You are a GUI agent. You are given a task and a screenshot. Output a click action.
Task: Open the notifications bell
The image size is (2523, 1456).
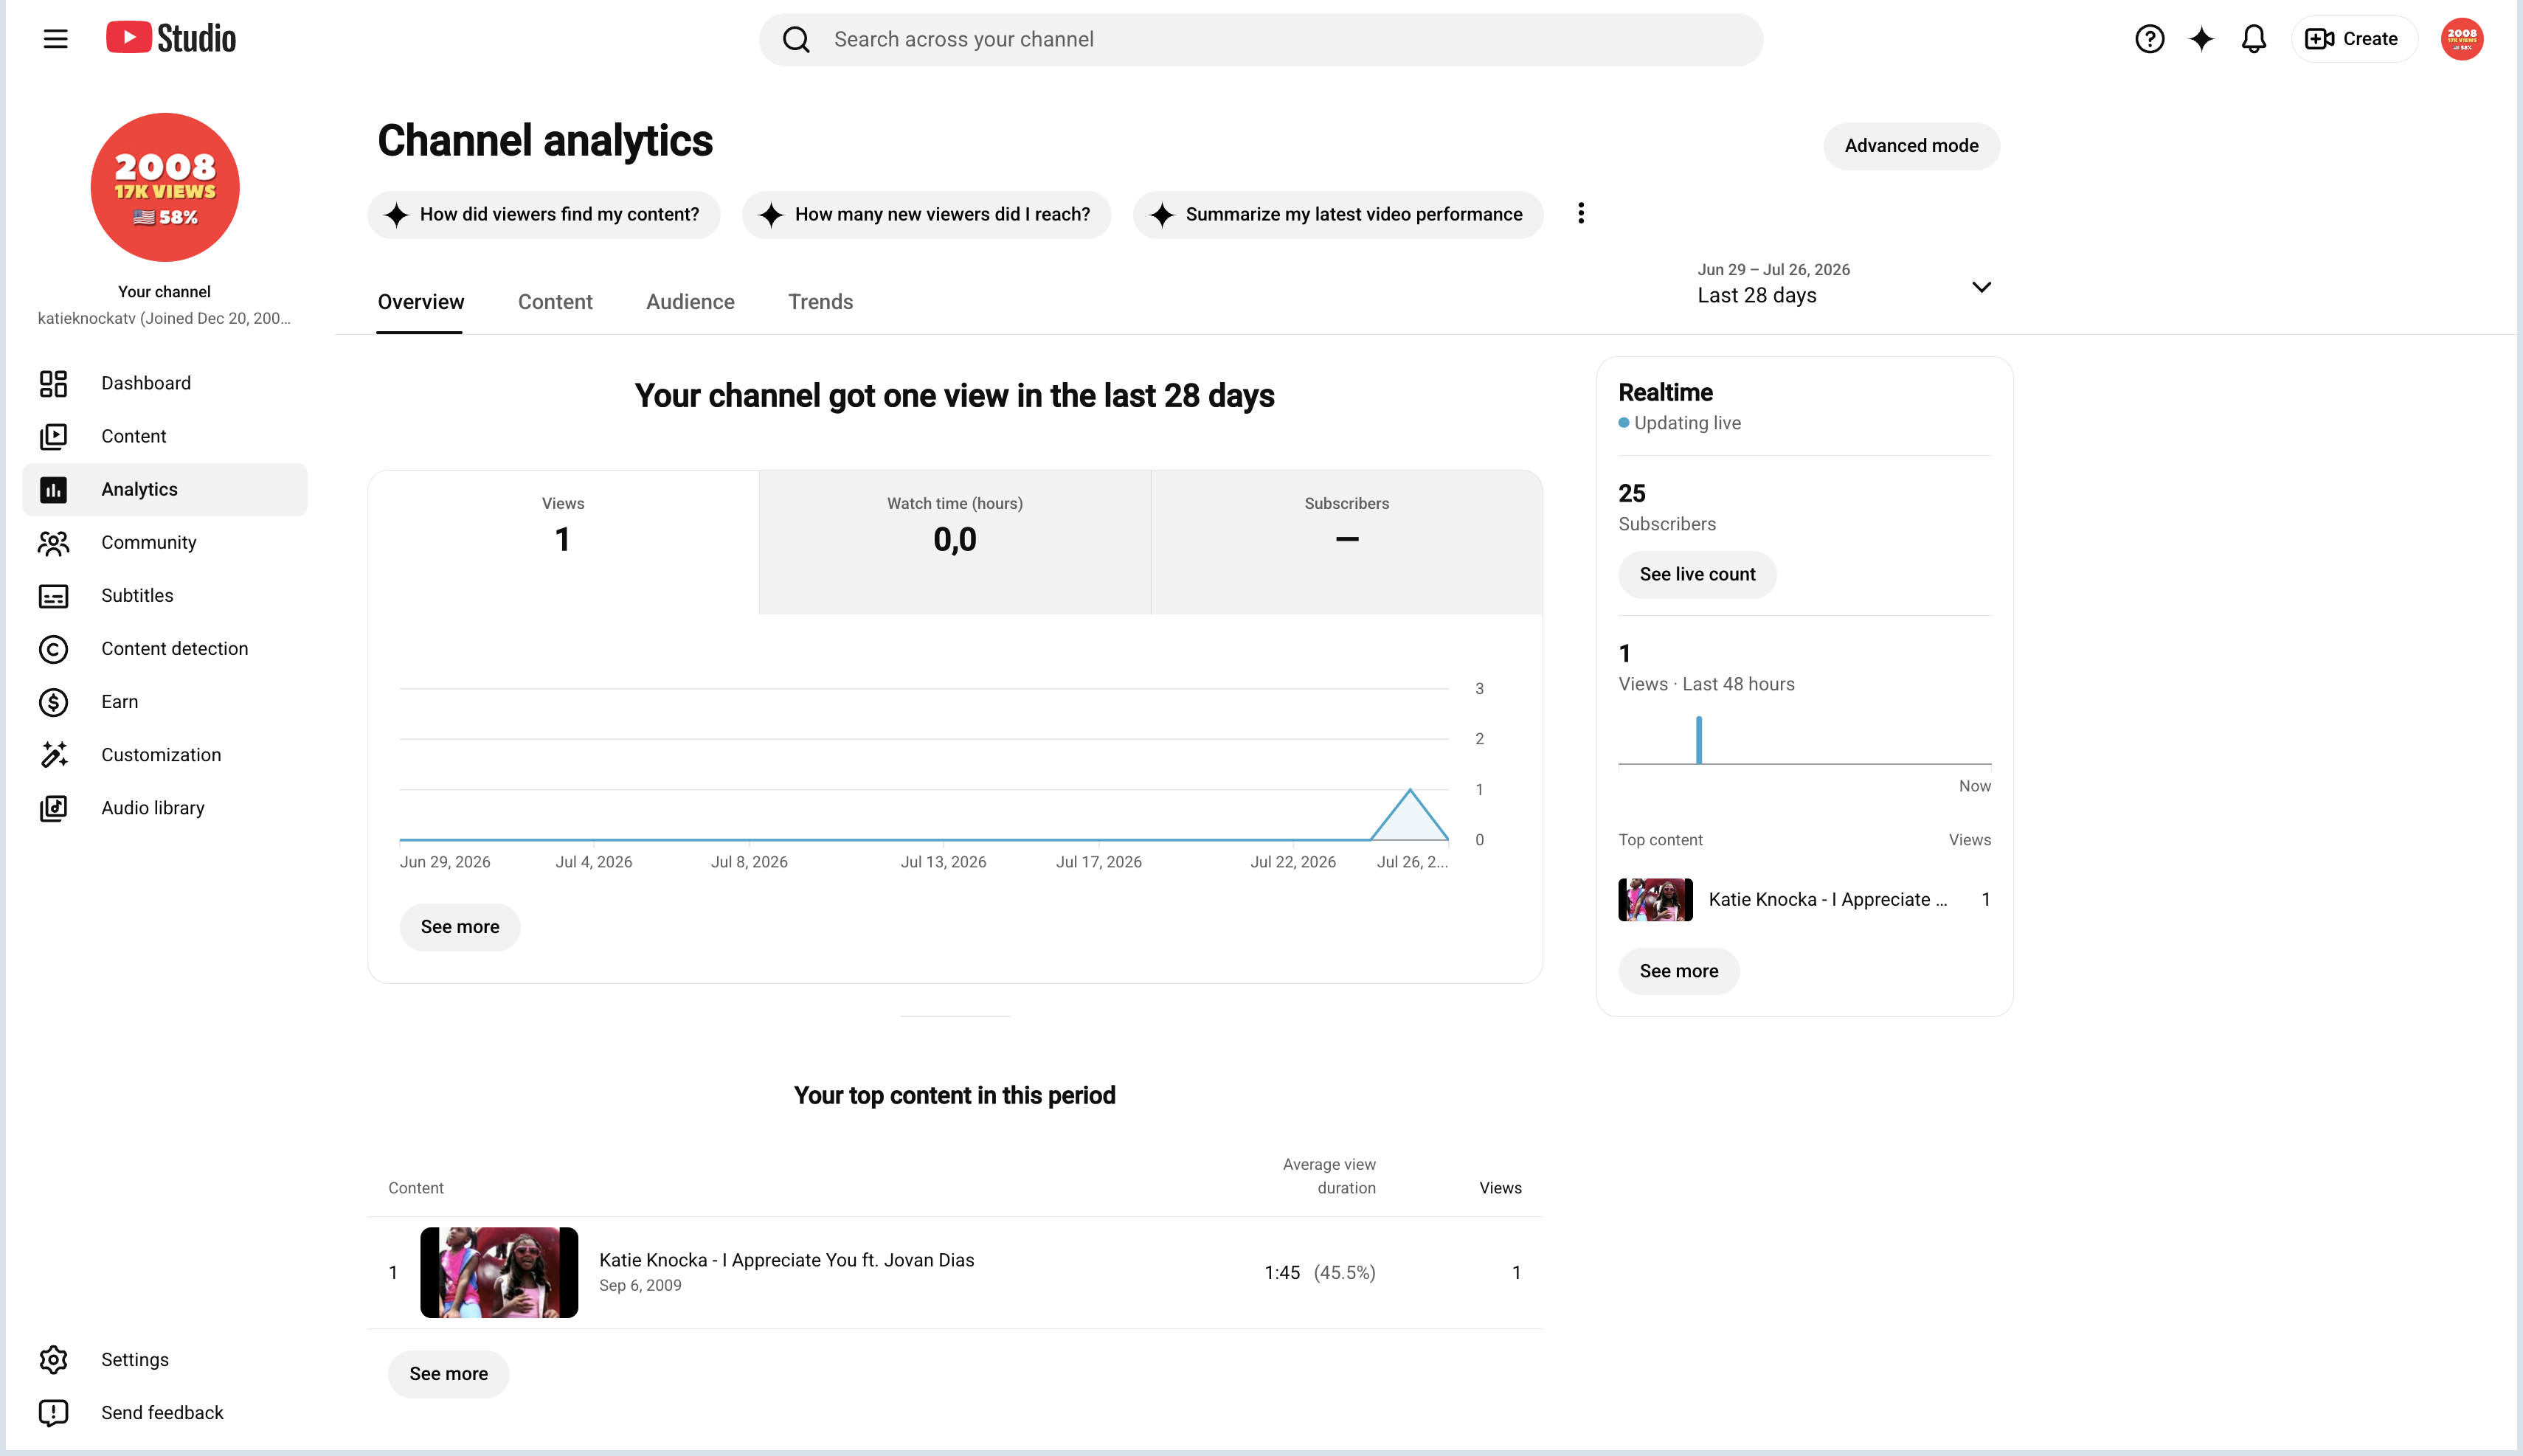click(x=2253, y=39)
